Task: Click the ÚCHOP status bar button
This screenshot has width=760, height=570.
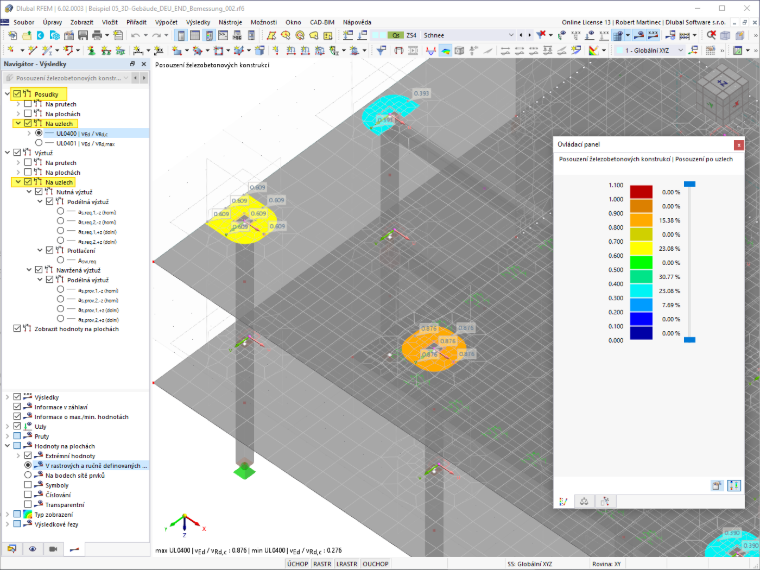Action: pos(297,564)
